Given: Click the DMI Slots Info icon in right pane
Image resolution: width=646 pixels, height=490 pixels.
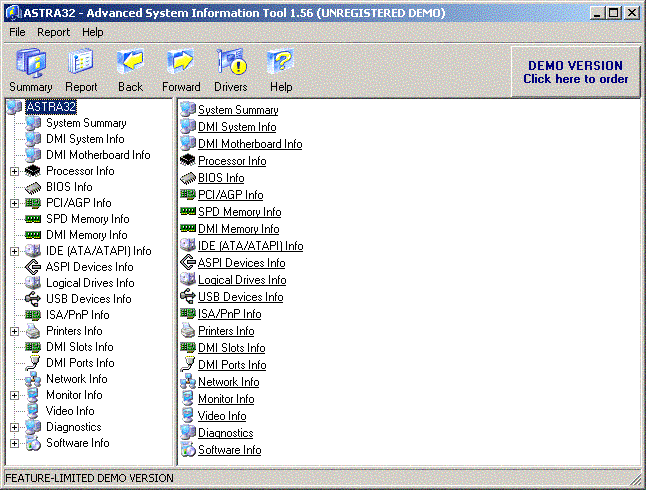Looking at the screenshot, I should pos(188,347).
